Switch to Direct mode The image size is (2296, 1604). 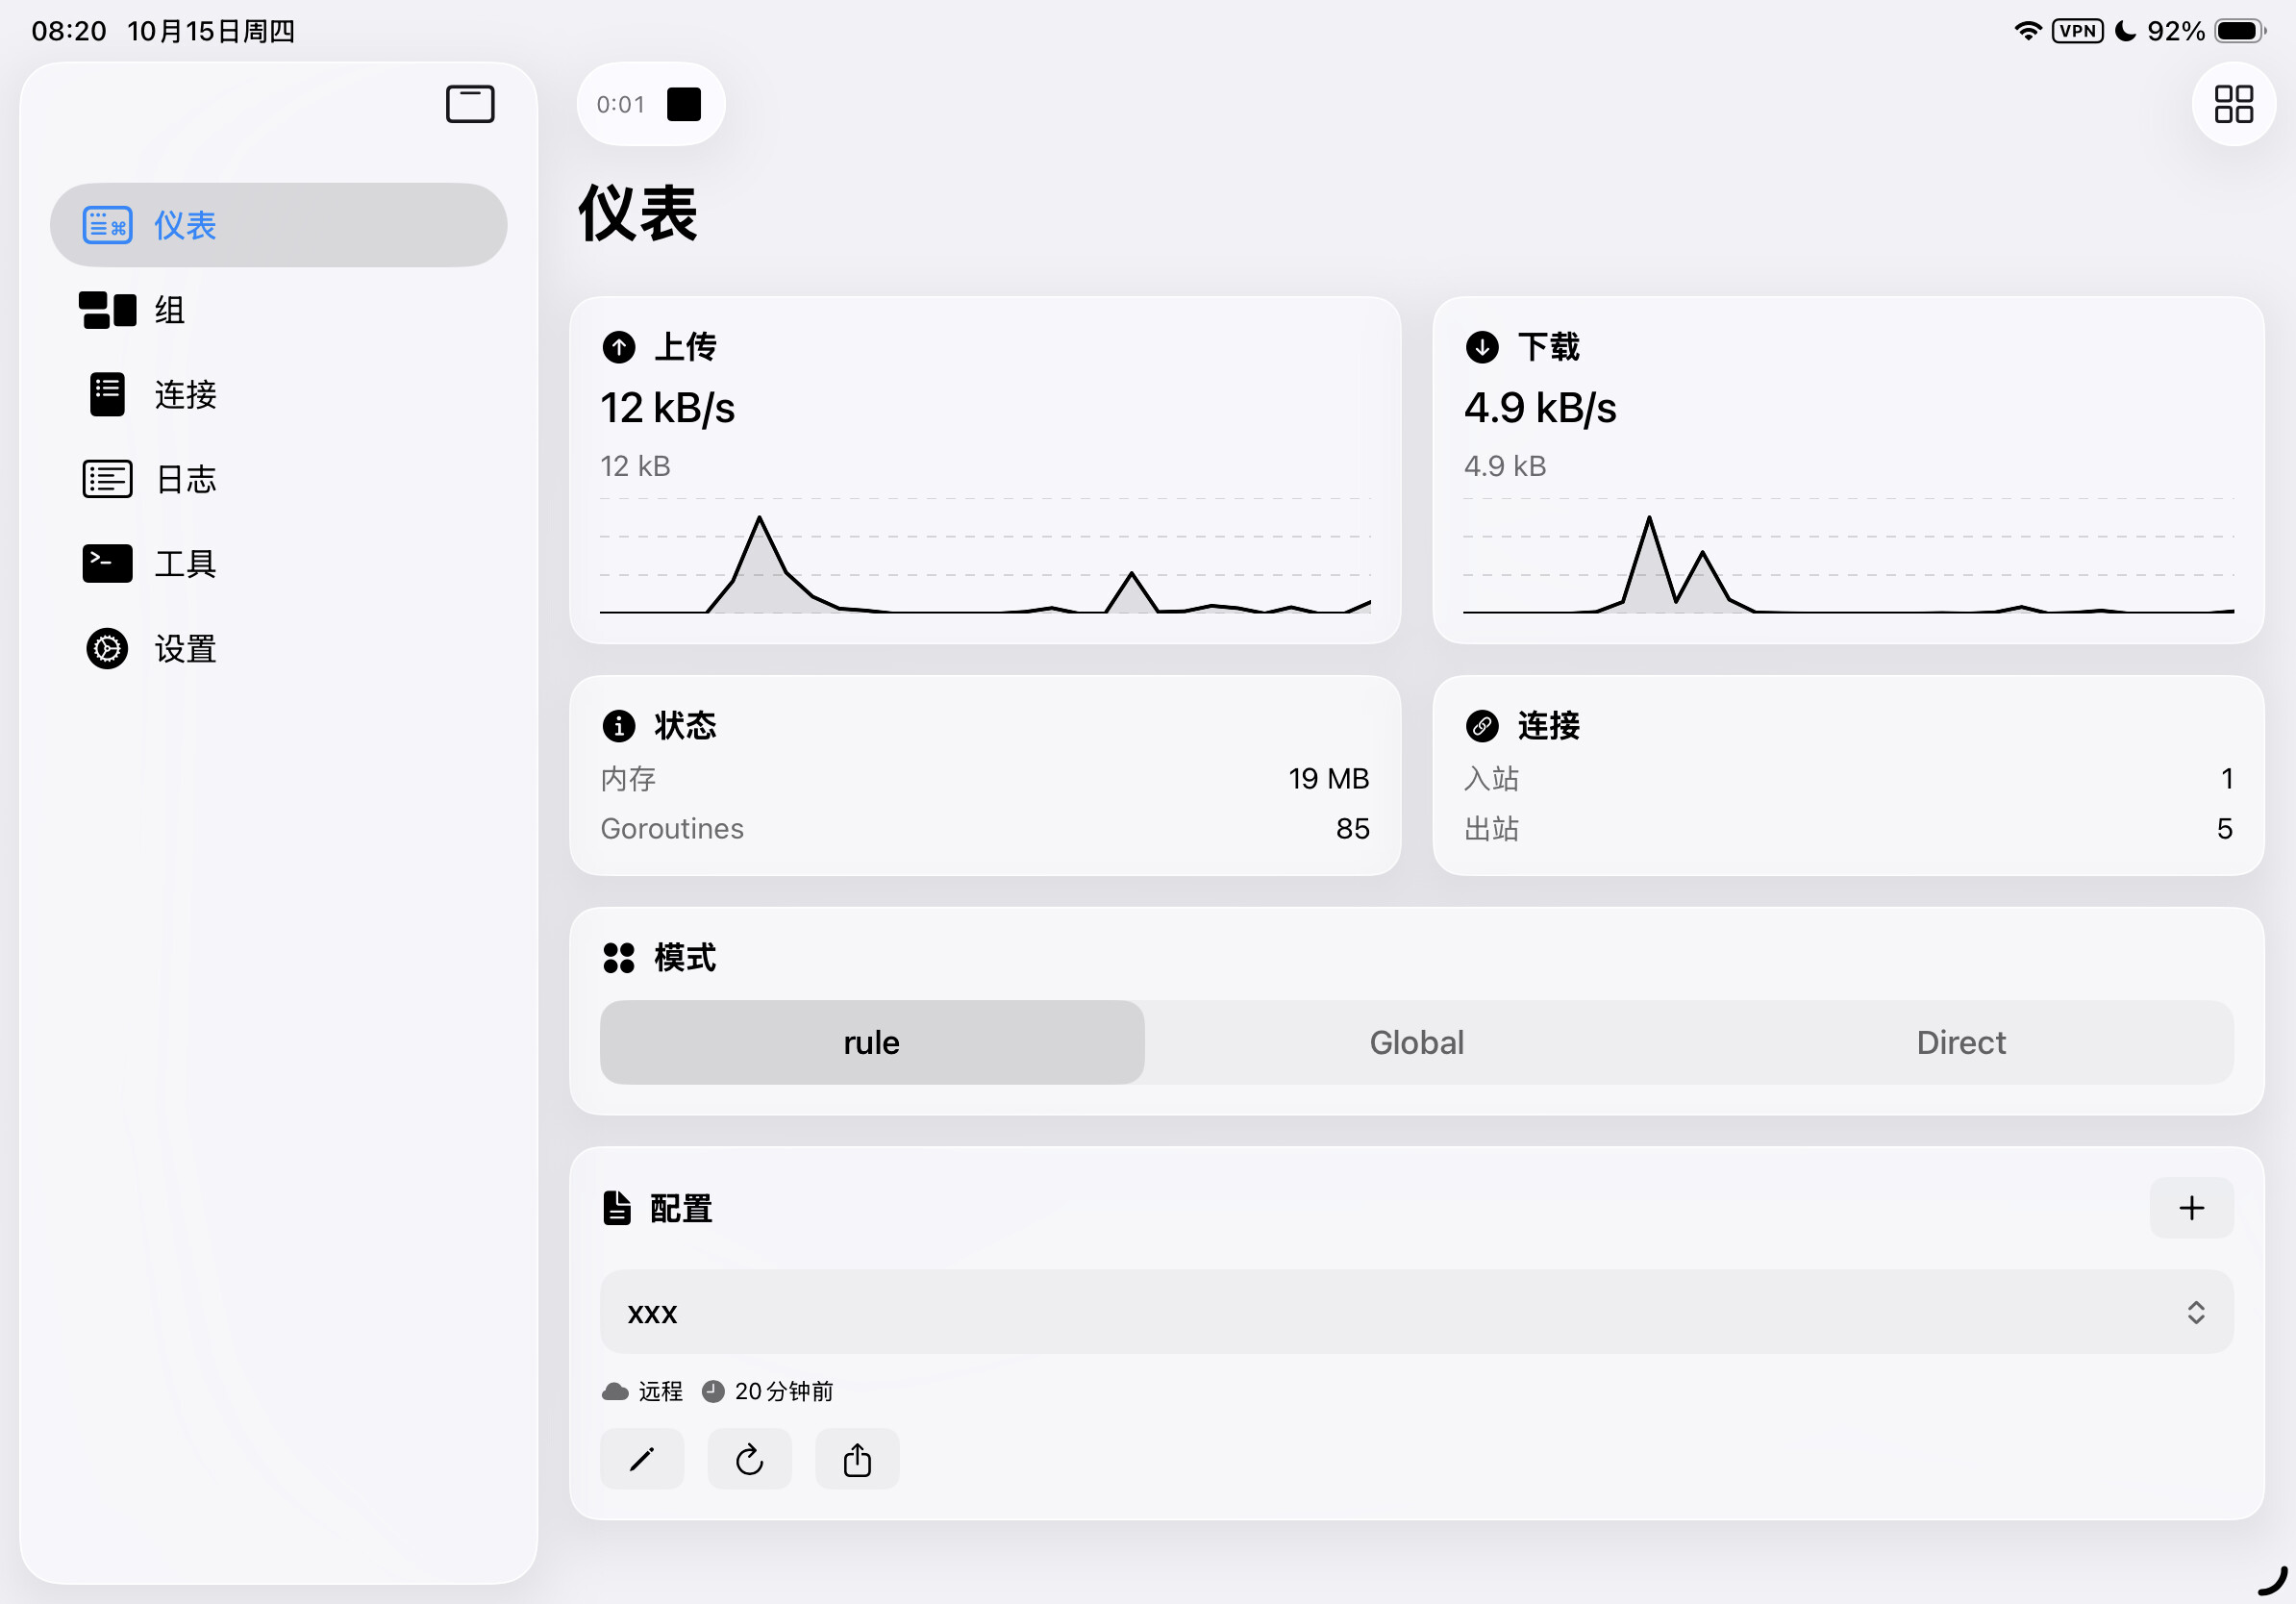pyautogui.click(x=1960, y=1042)
